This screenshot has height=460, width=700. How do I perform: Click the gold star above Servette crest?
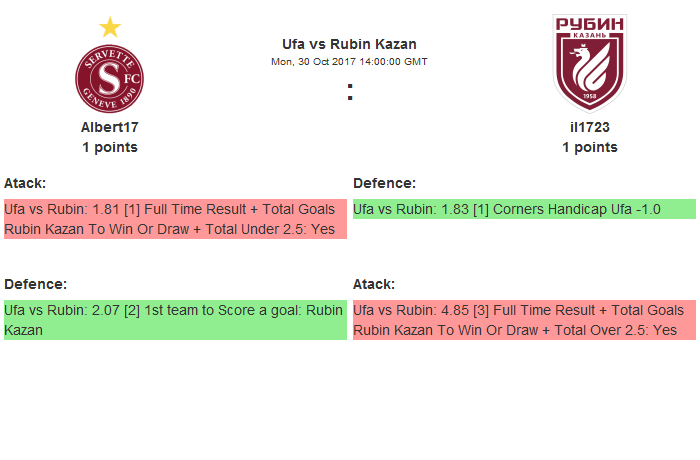pyautogui.click(x=110, y=27)
